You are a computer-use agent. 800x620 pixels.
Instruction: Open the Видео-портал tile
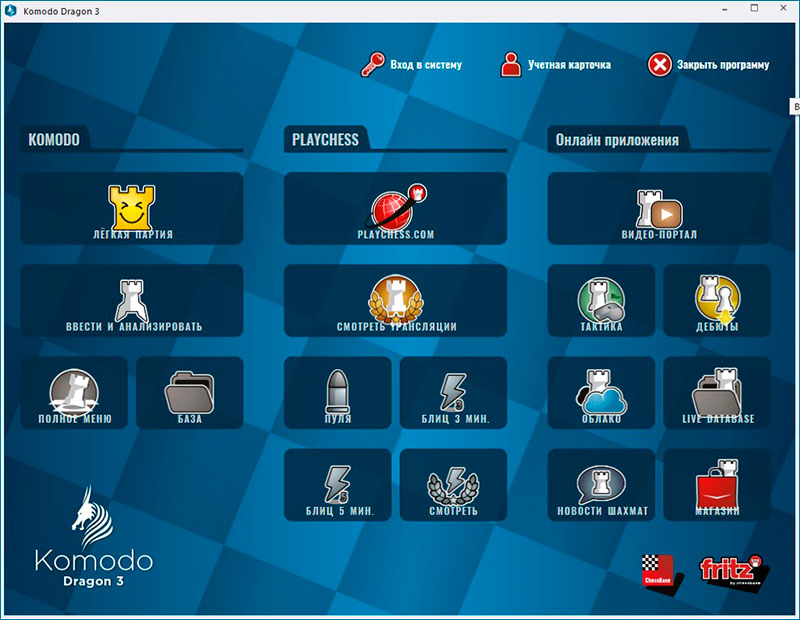[659, 208]
